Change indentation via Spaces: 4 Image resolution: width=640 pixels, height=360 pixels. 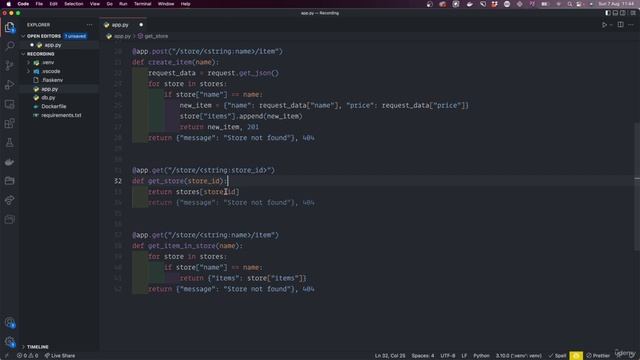pyautogui.click(x=423, y=356)
